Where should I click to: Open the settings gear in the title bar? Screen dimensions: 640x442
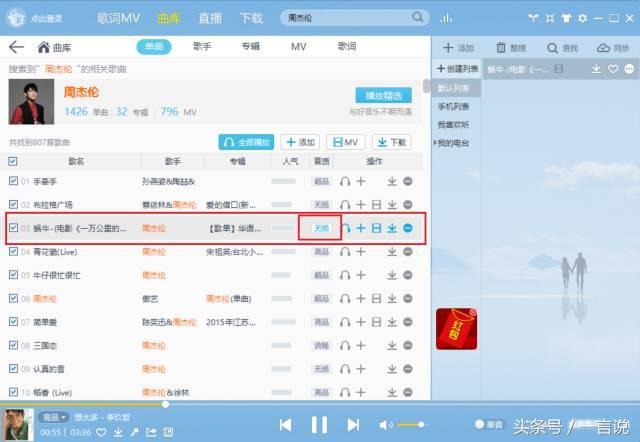pos(582,18)
